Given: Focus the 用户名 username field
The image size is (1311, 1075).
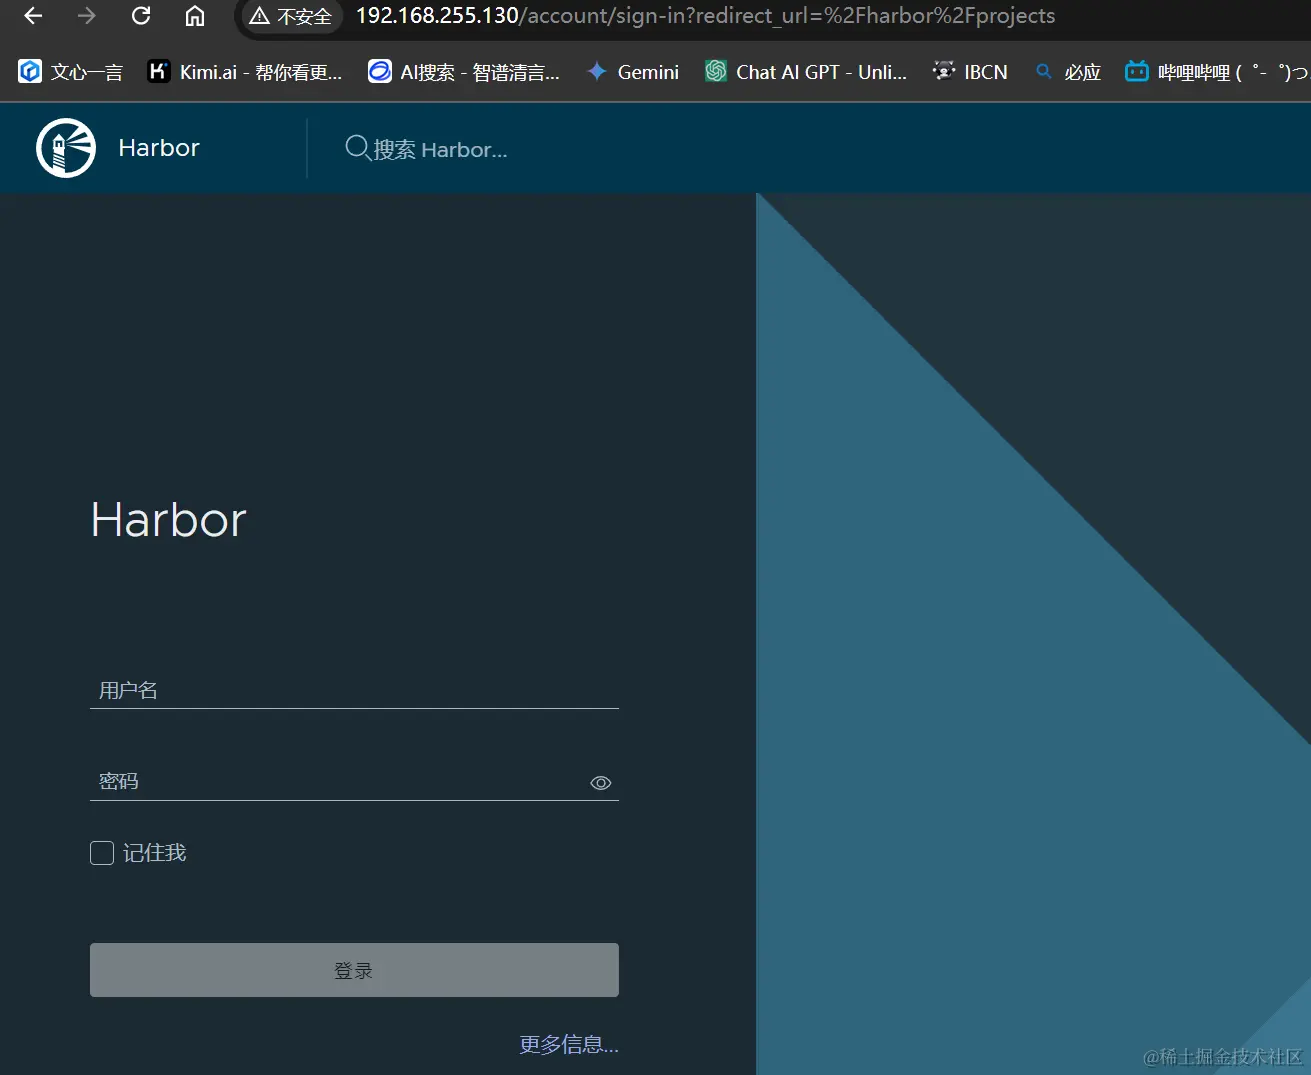Looking at the screenshot, I should click(x=354, y=690).
